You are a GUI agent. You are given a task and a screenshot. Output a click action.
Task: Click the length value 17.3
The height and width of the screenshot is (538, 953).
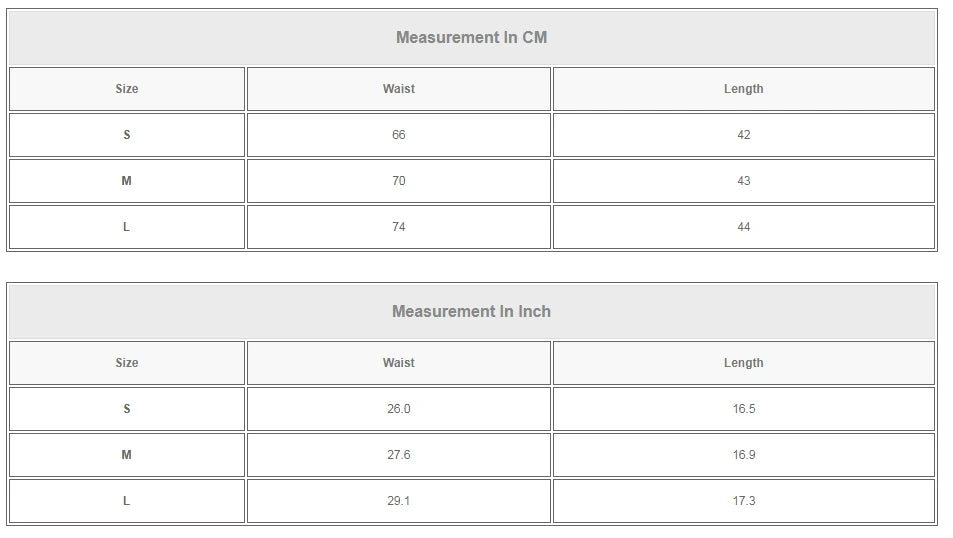click(x=743, y=501)
